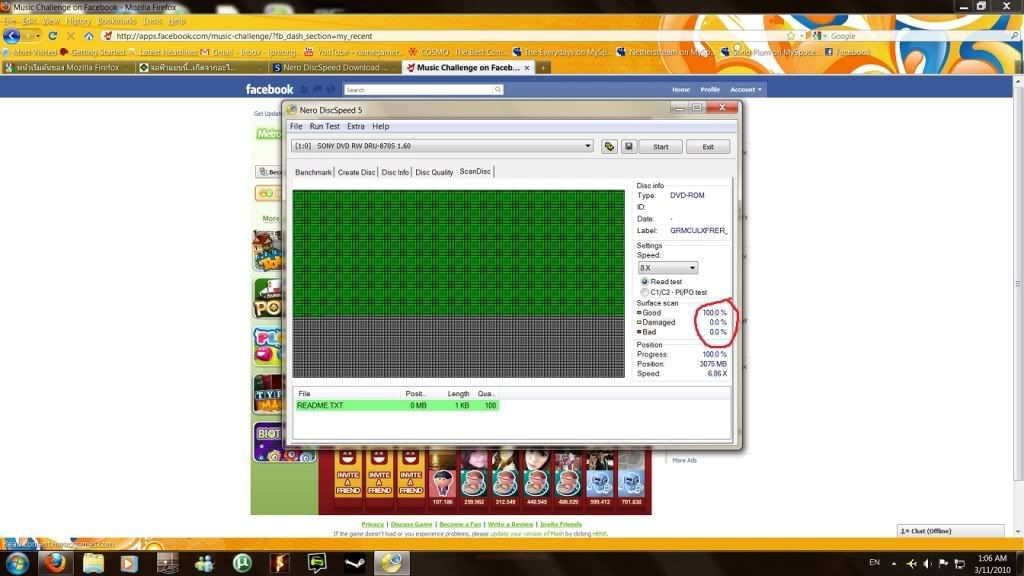The height and width of the screenshot is (576, 1024).
Task: Switch to the Nero DiscSpeed Download browser tab
Action: point(332,67)
